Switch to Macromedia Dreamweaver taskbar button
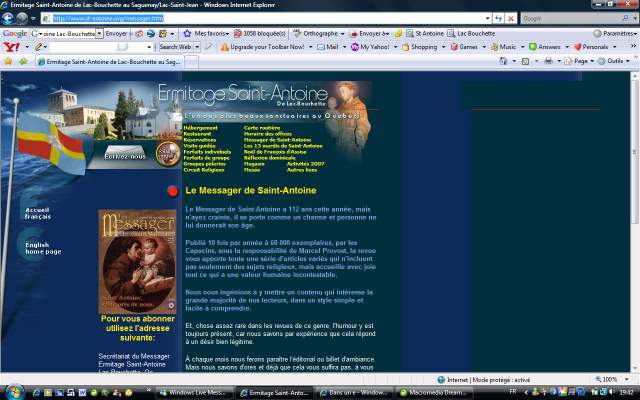This screenshot has width=640, height=400. (x=435, y=393)
